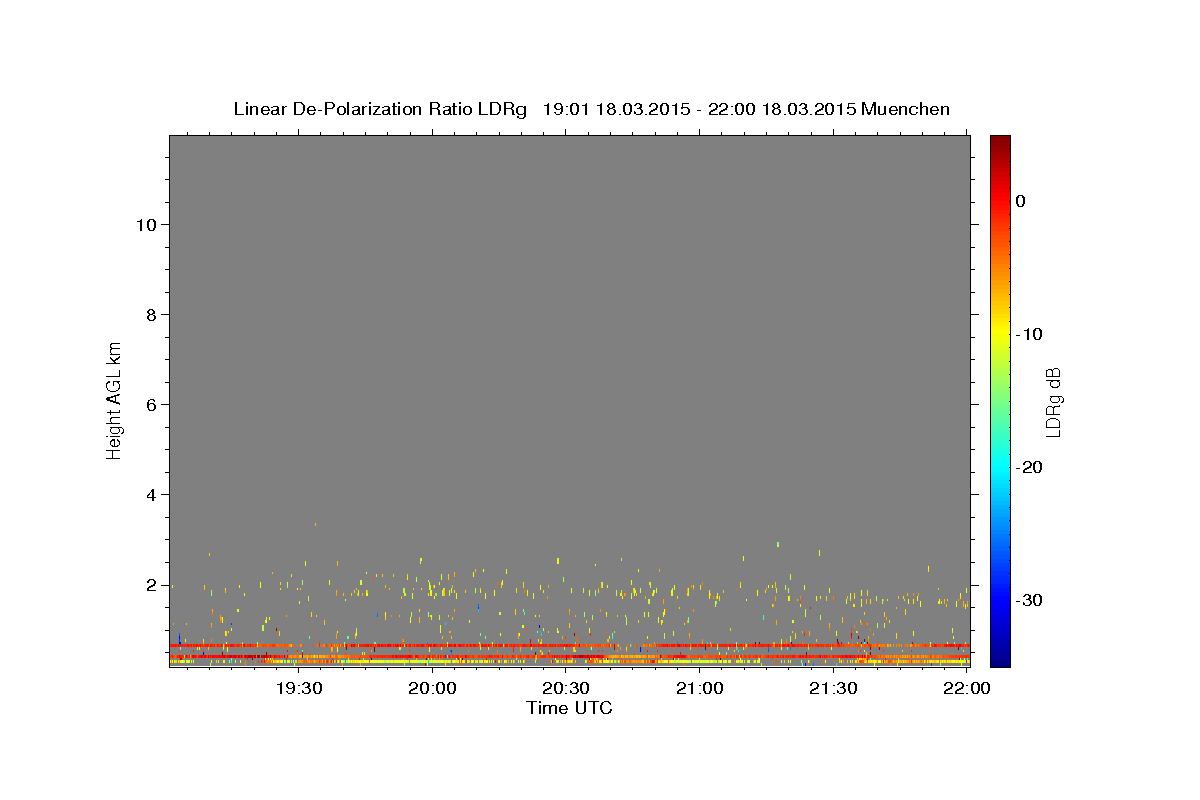Click the 21:30 time tick label
This screenshot has width=1200, height=800.
[x=833, y=688]
